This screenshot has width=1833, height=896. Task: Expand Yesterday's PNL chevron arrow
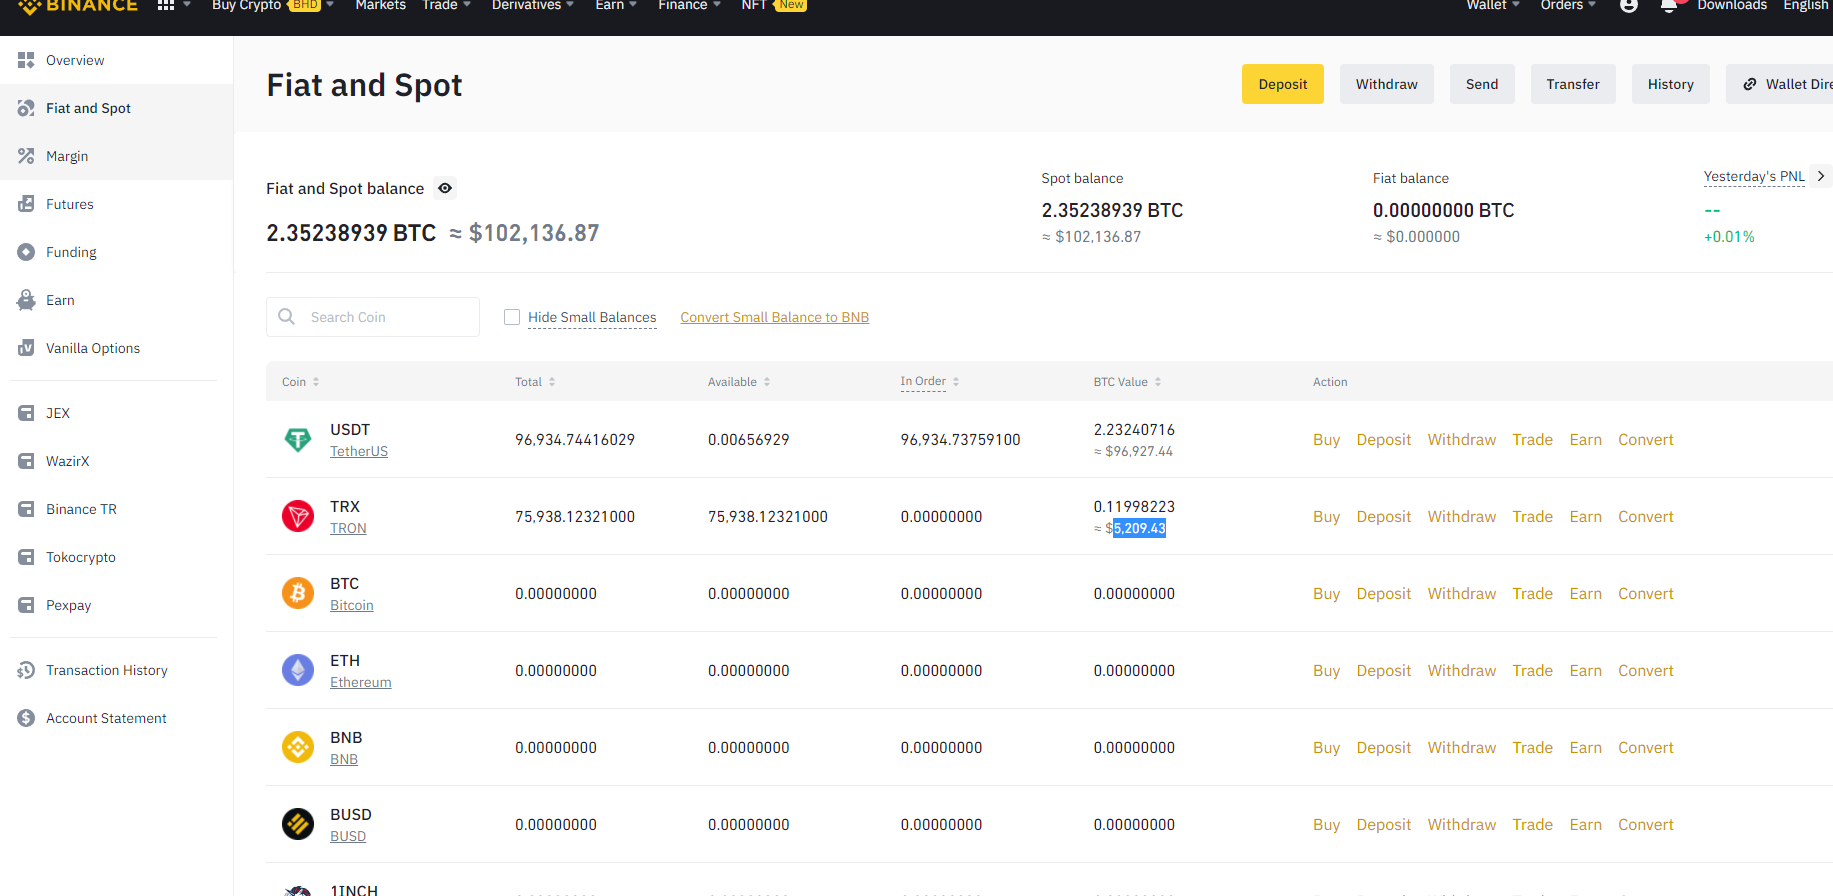click(1821, 176)
